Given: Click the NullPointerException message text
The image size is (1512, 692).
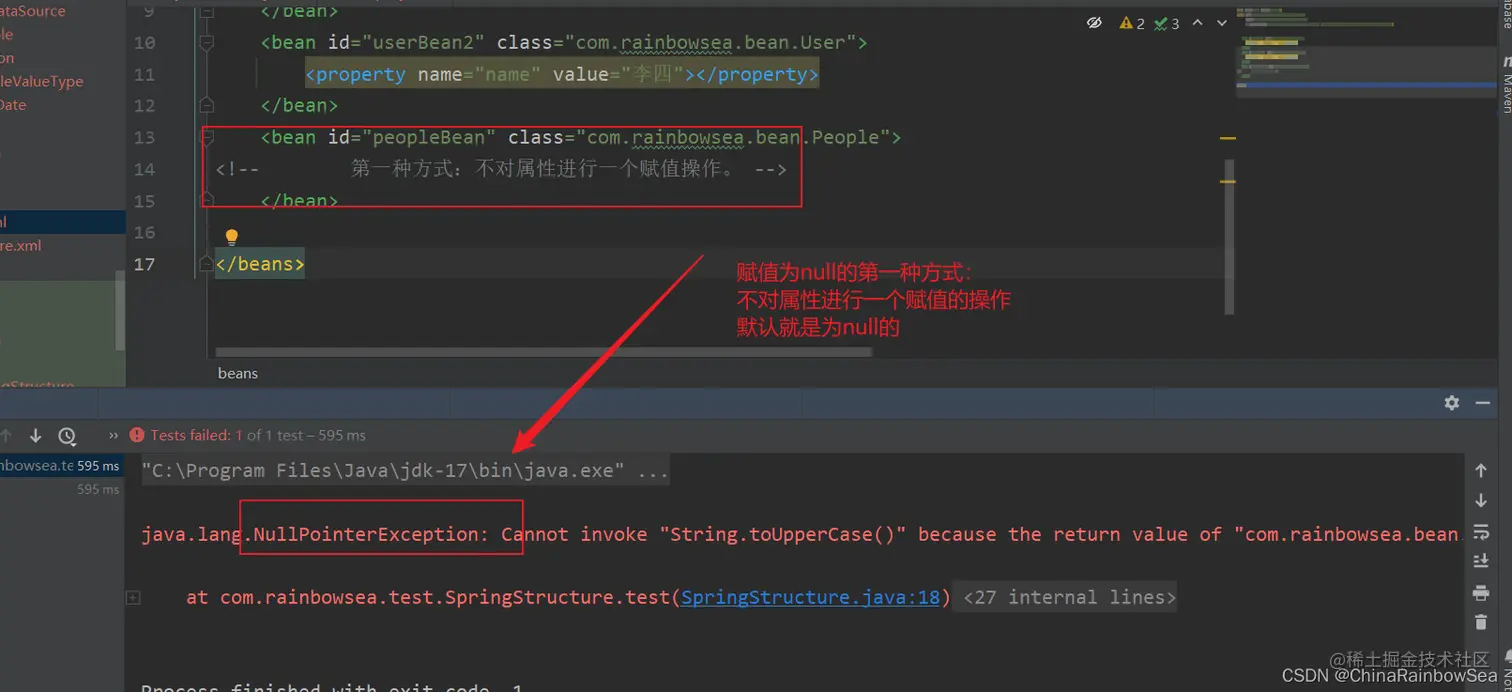Looking at the screenshot, I should pos(799,535).
